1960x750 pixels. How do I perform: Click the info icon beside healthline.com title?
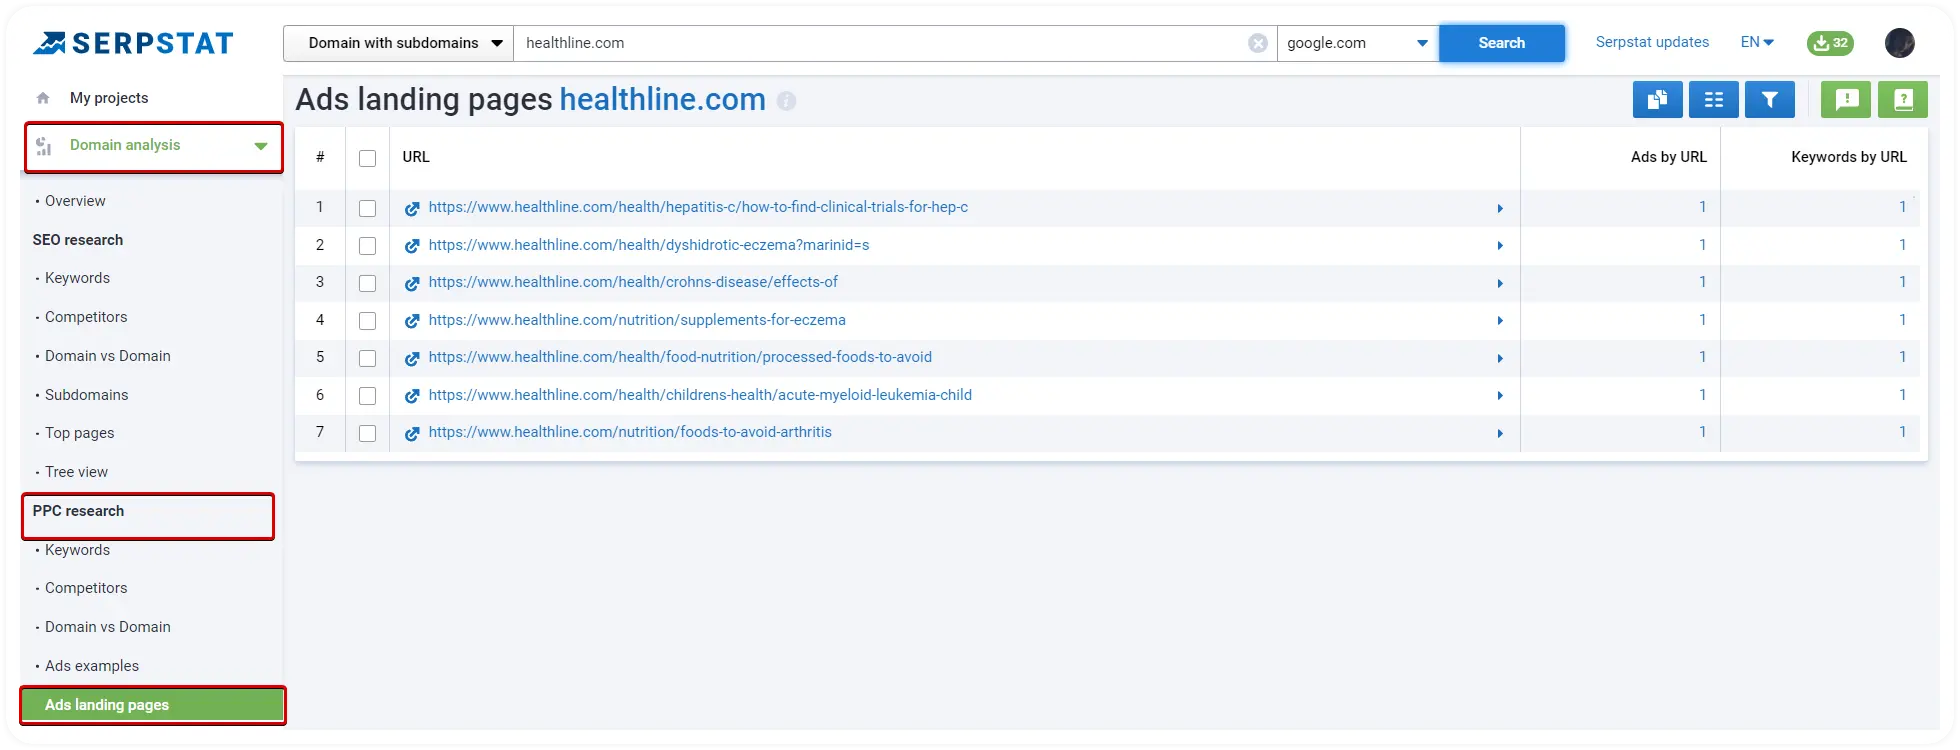tap(787, 101)
